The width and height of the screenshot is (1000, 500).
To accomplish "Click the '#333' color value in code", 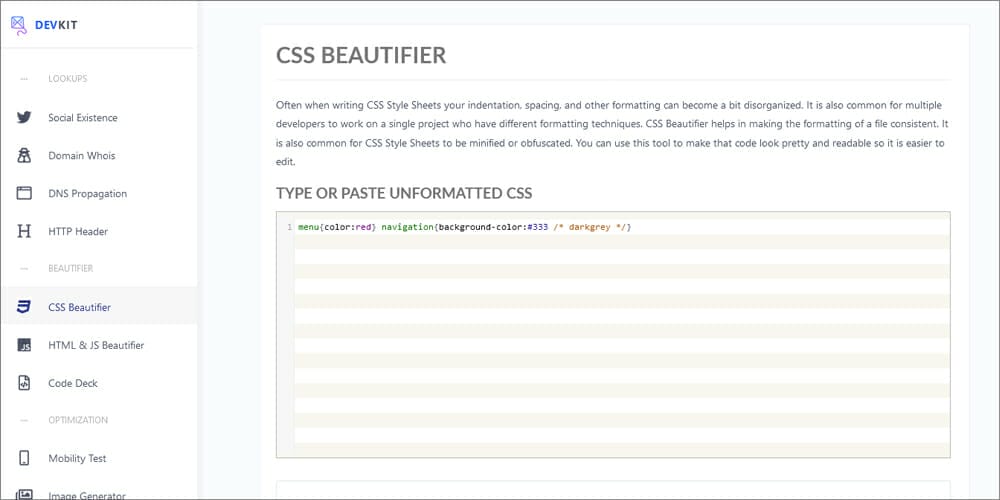I will click(x=538, y=227).
